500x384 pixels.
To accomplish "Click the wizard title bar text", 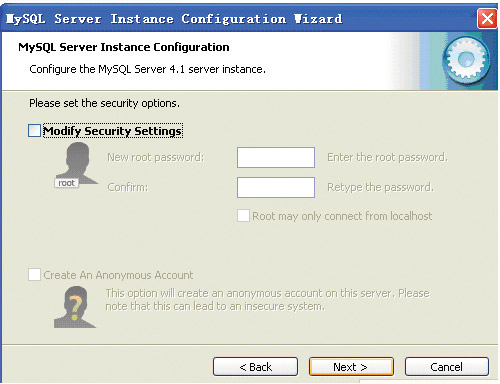I will (x=174, y=19).
